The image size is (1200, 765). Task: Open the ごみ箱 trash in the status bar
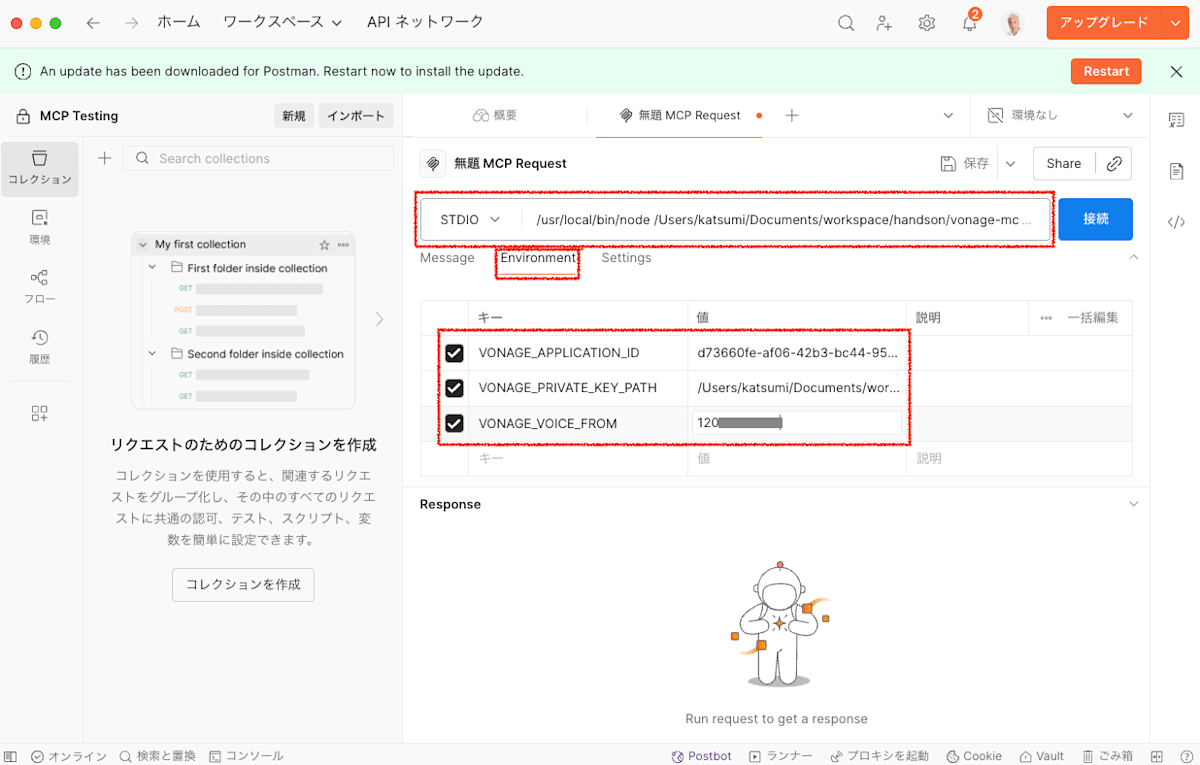pyautogui.click(x=1107, y=756)
